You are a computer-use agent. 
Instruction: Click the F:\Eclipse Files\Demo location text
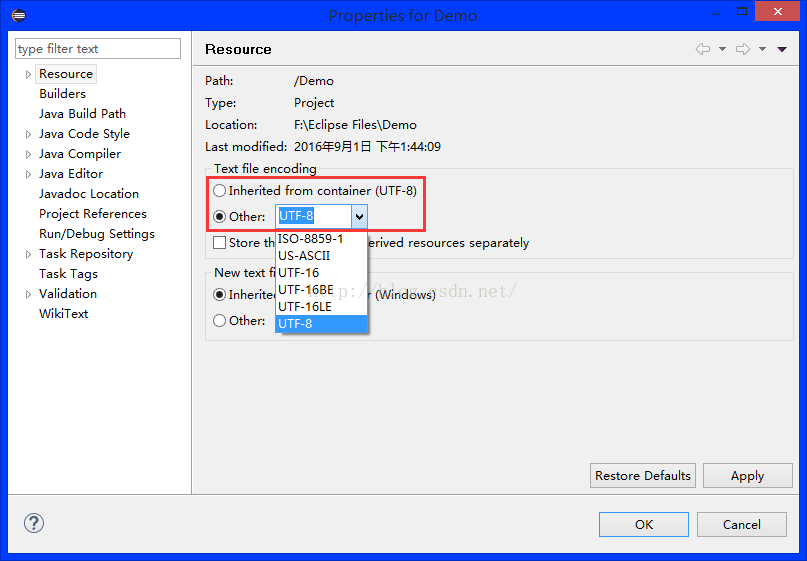tap(355, 125)
